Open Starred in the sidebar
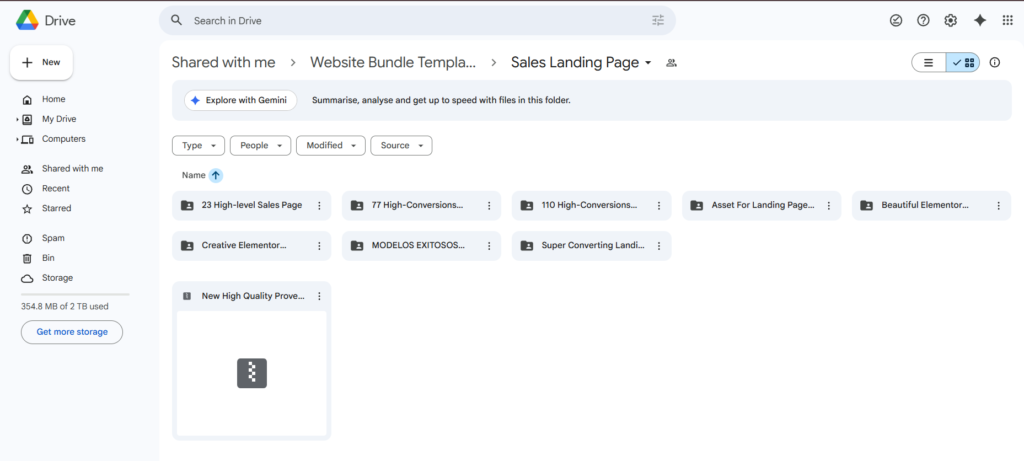This screenshot has width=1024, height=461. coord(56,208)
